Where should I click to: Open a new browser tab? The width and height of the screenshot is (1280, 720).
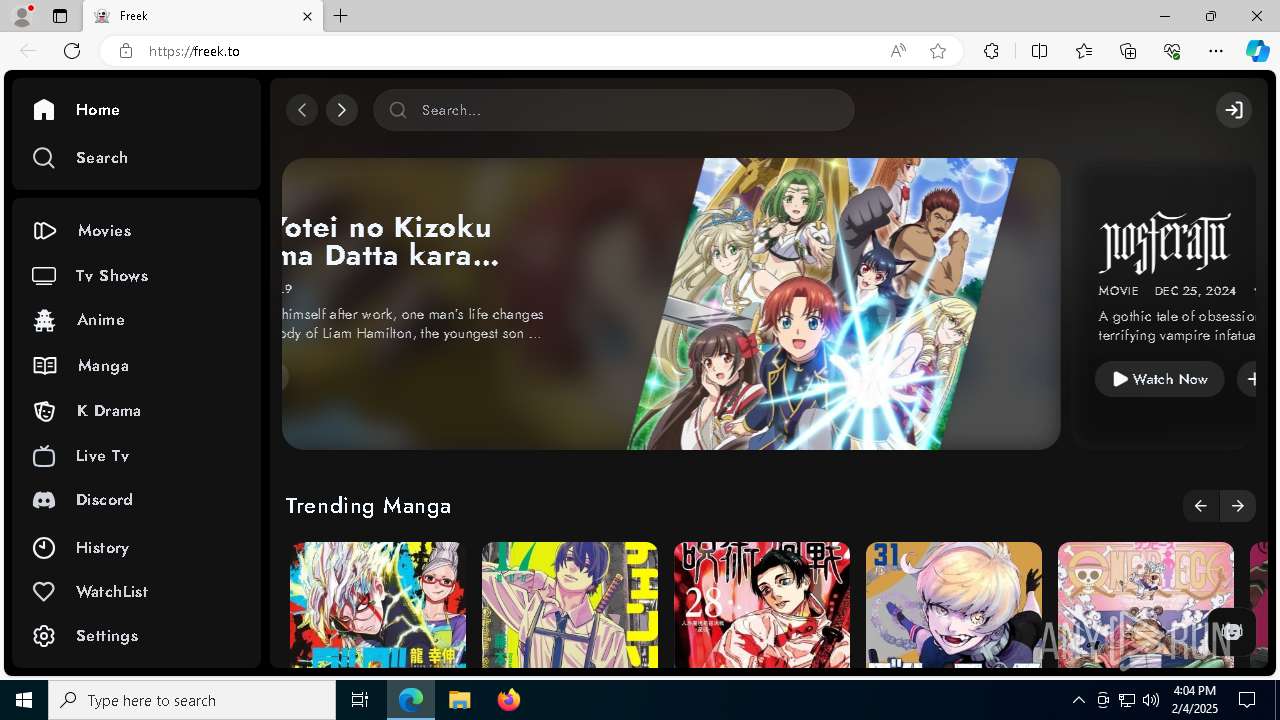coord(341,16)
